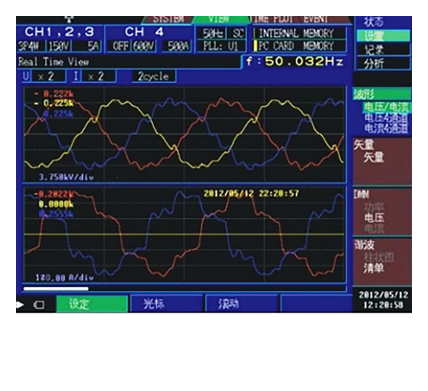The height and width of the screenshot is (391, 428).
Task: Open the 矢量 vector view
Action: [x=374, y=157]
